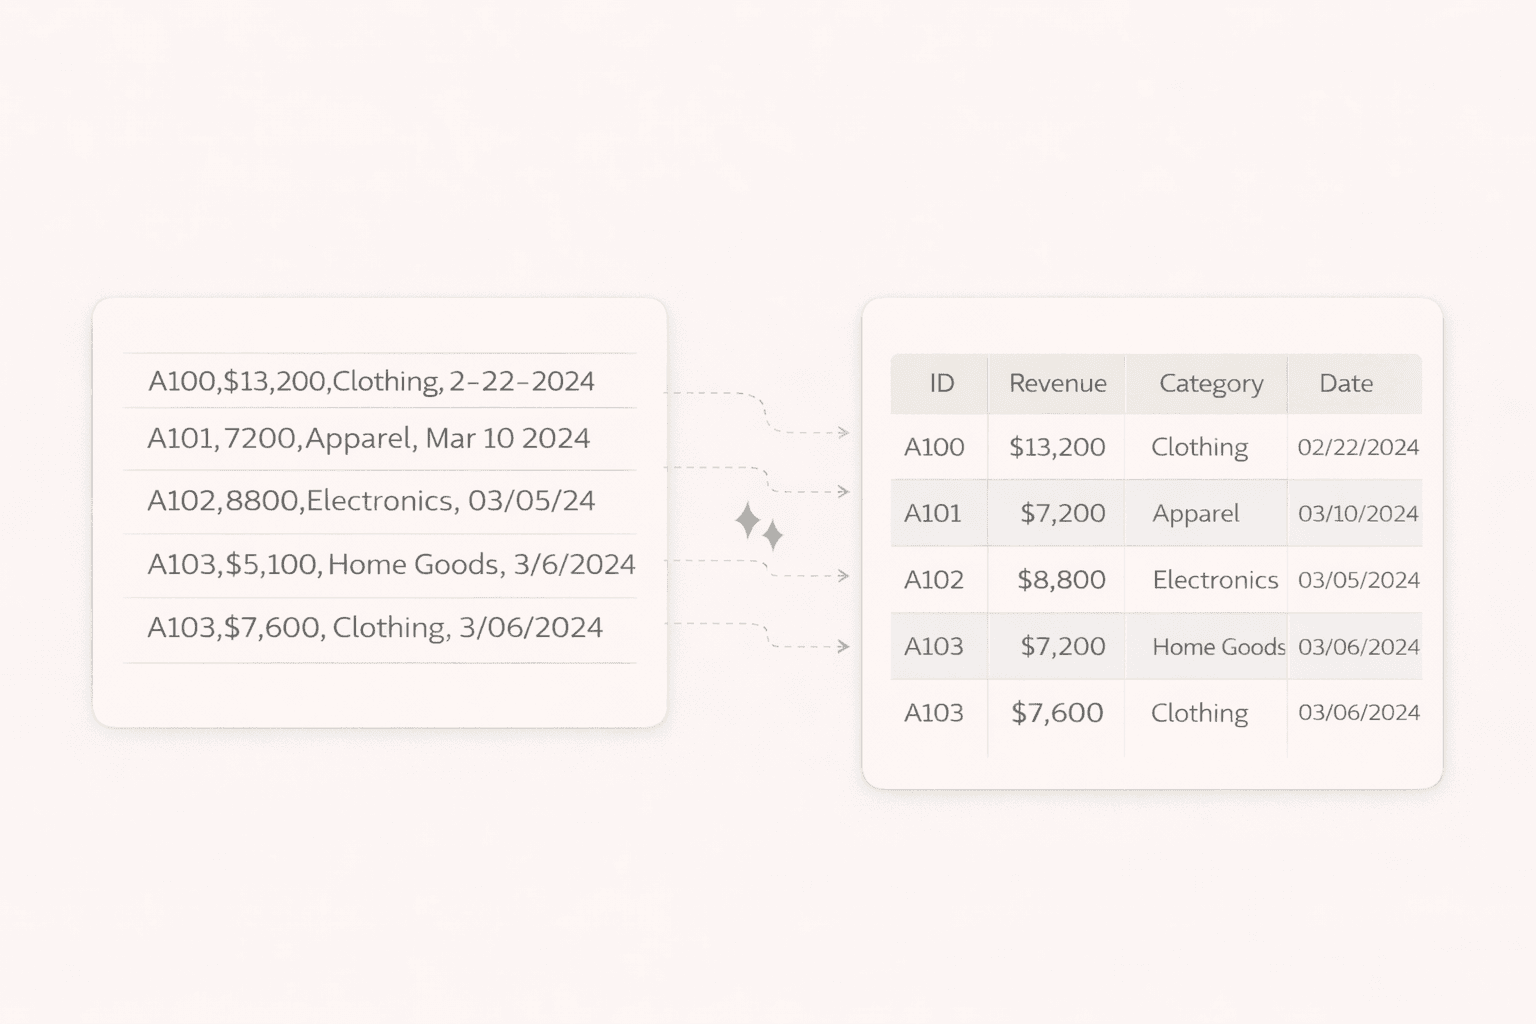Image resolution: width=1536 pixels, height=1024 pixels.
Task: Click raw line 'A100,$13,200,Clothing, 2-22-2024'
Action: tap(371, 381)
